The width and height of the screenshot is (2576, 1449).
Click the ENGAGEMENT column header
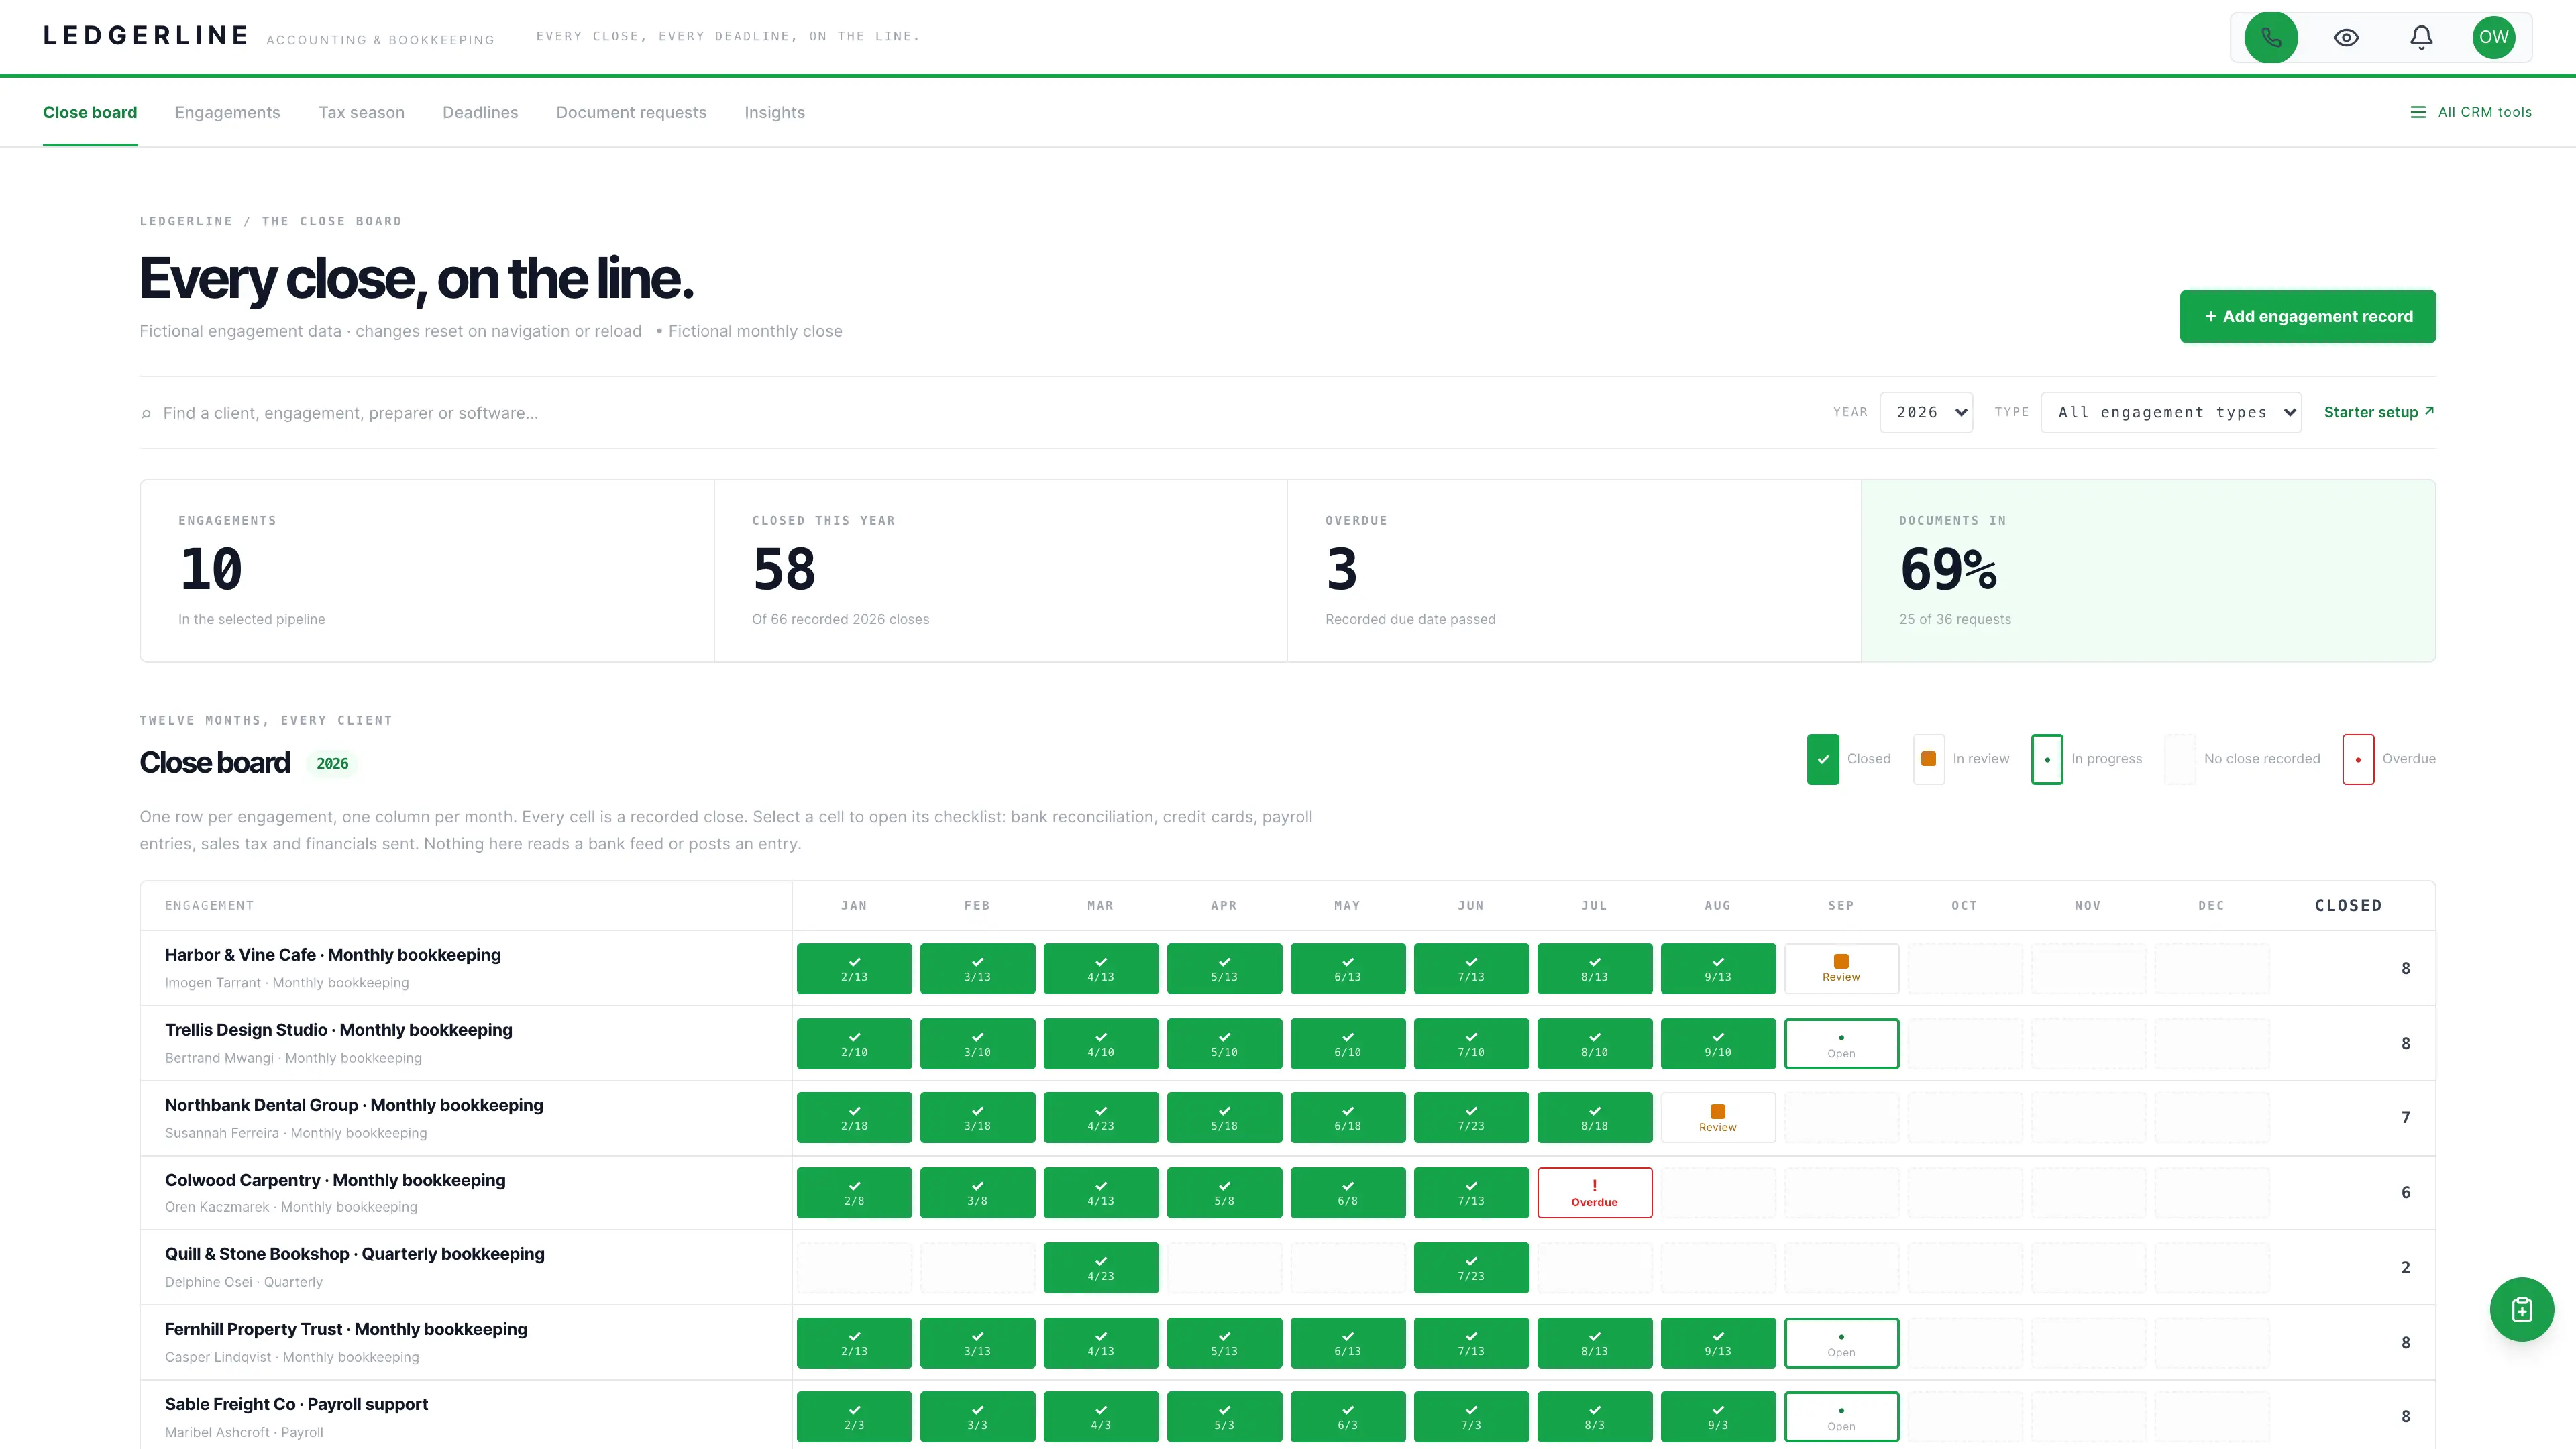pos(209,905)
